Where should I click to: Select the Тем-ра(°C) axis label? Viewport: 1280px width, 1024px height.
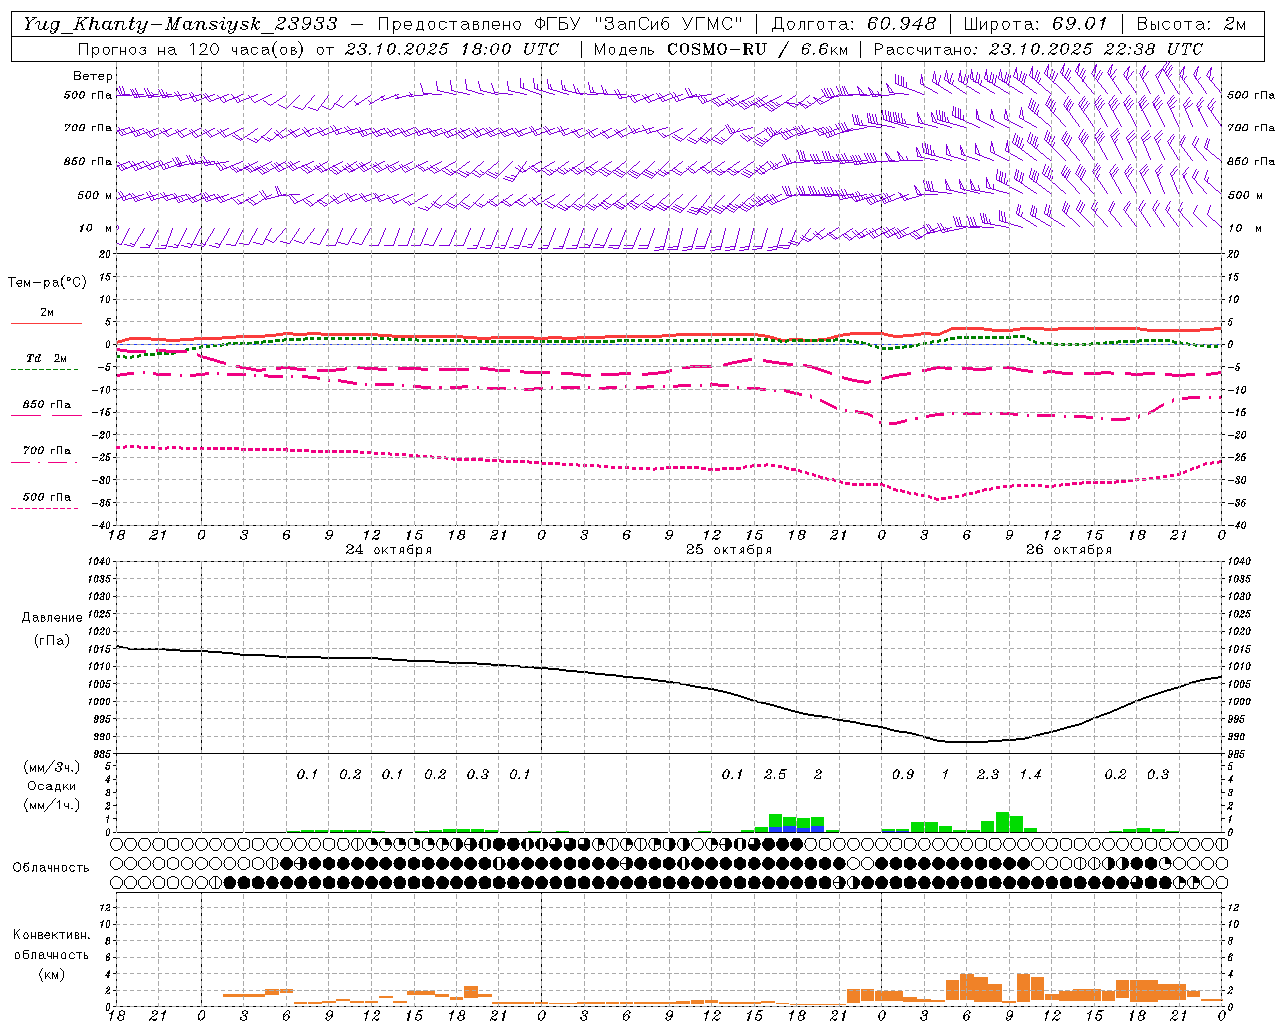[x=47, y=283]
